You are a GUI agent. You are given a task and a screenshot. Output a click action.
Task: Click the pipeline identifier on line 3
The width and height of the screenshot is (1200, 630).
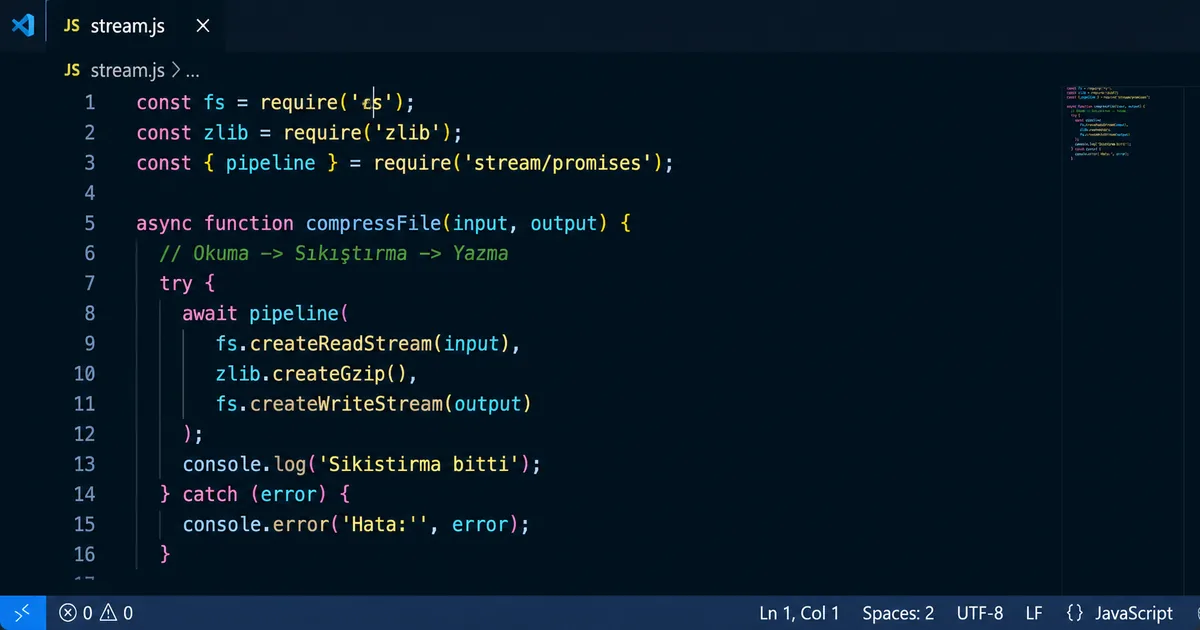point(270,162)
